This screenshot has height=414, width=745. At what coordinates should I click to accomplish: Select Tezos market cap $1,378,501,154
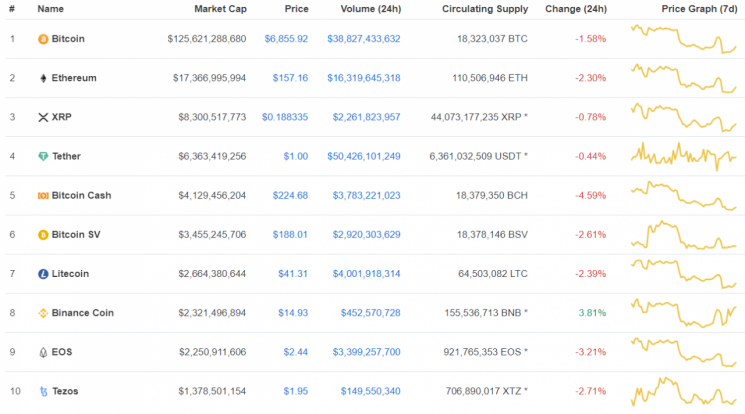point(212,391)
